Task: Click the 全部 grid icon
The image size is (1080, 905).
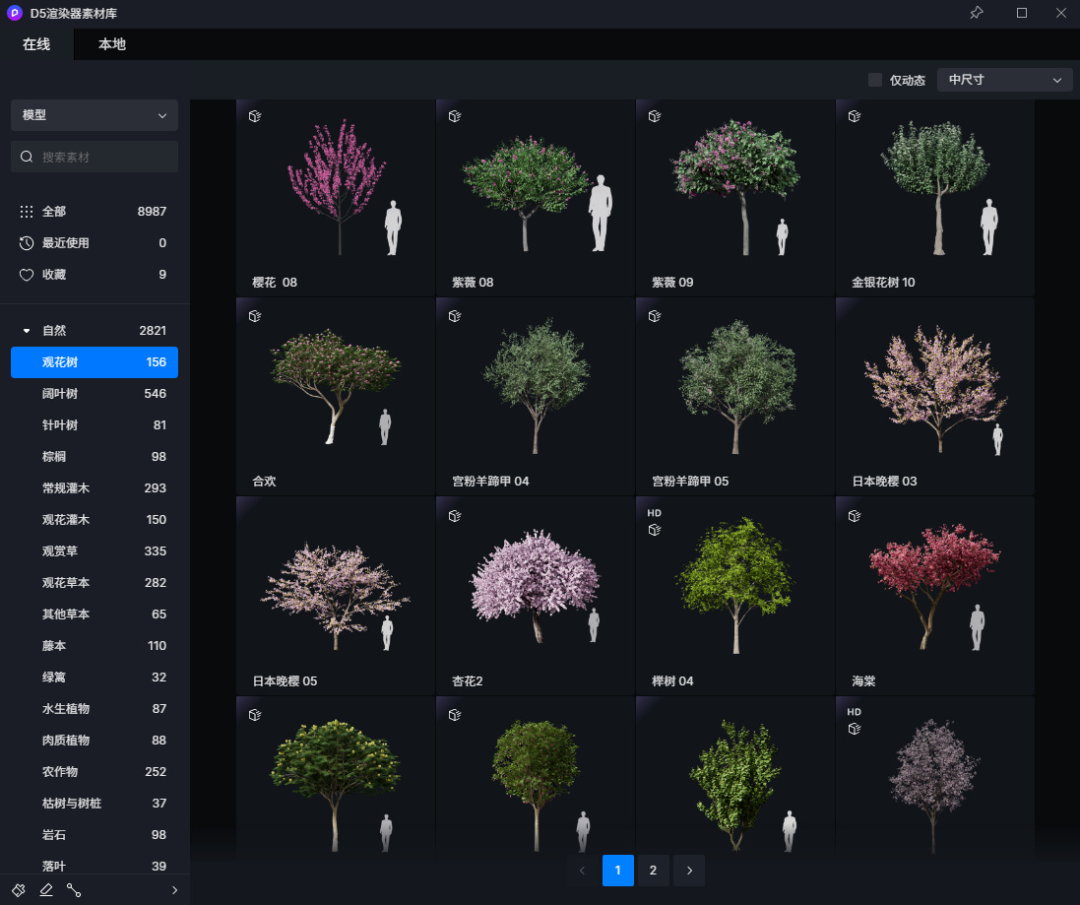Action: 27,212
